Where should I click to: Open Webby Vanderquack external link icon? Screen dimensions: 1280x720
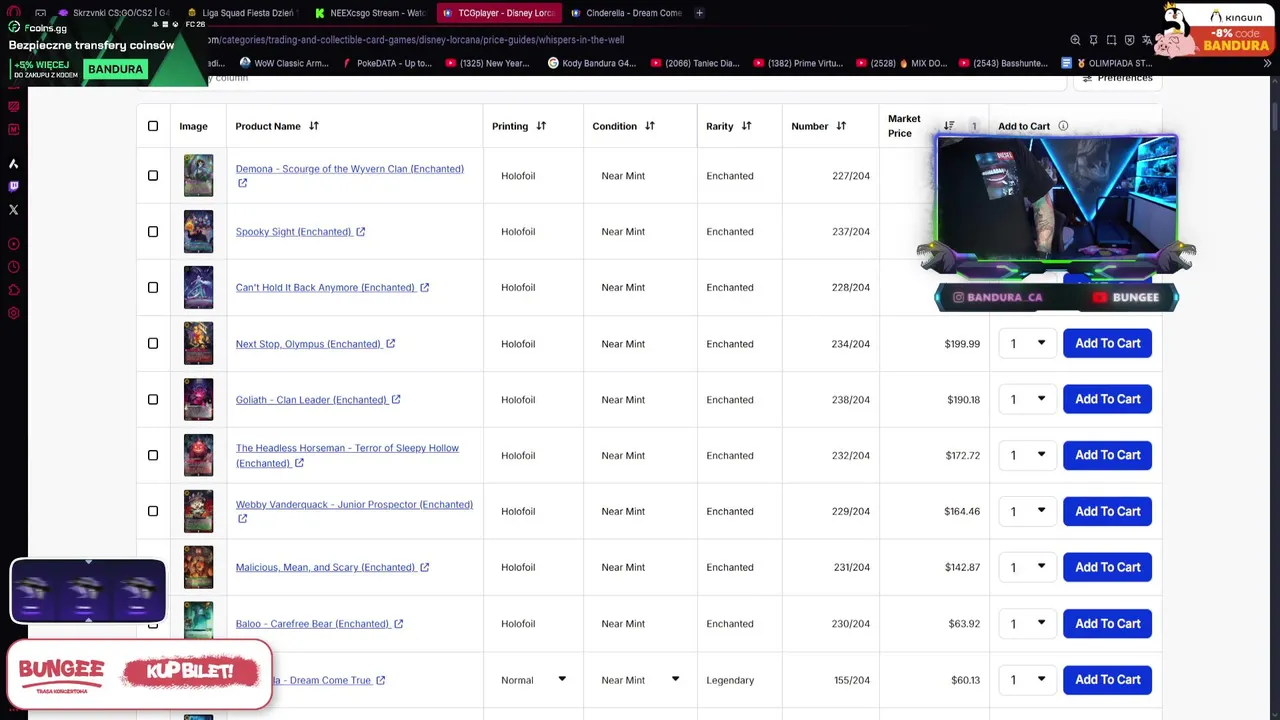click(242, 519)
